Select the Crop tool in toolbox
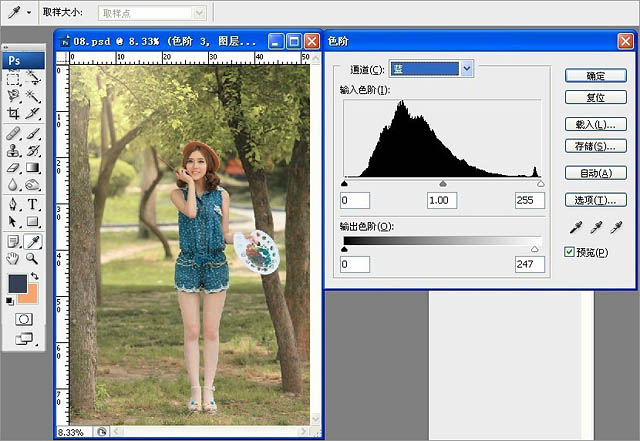The width and height of the screenshot is (640, 441). click(x=13, y=114)
